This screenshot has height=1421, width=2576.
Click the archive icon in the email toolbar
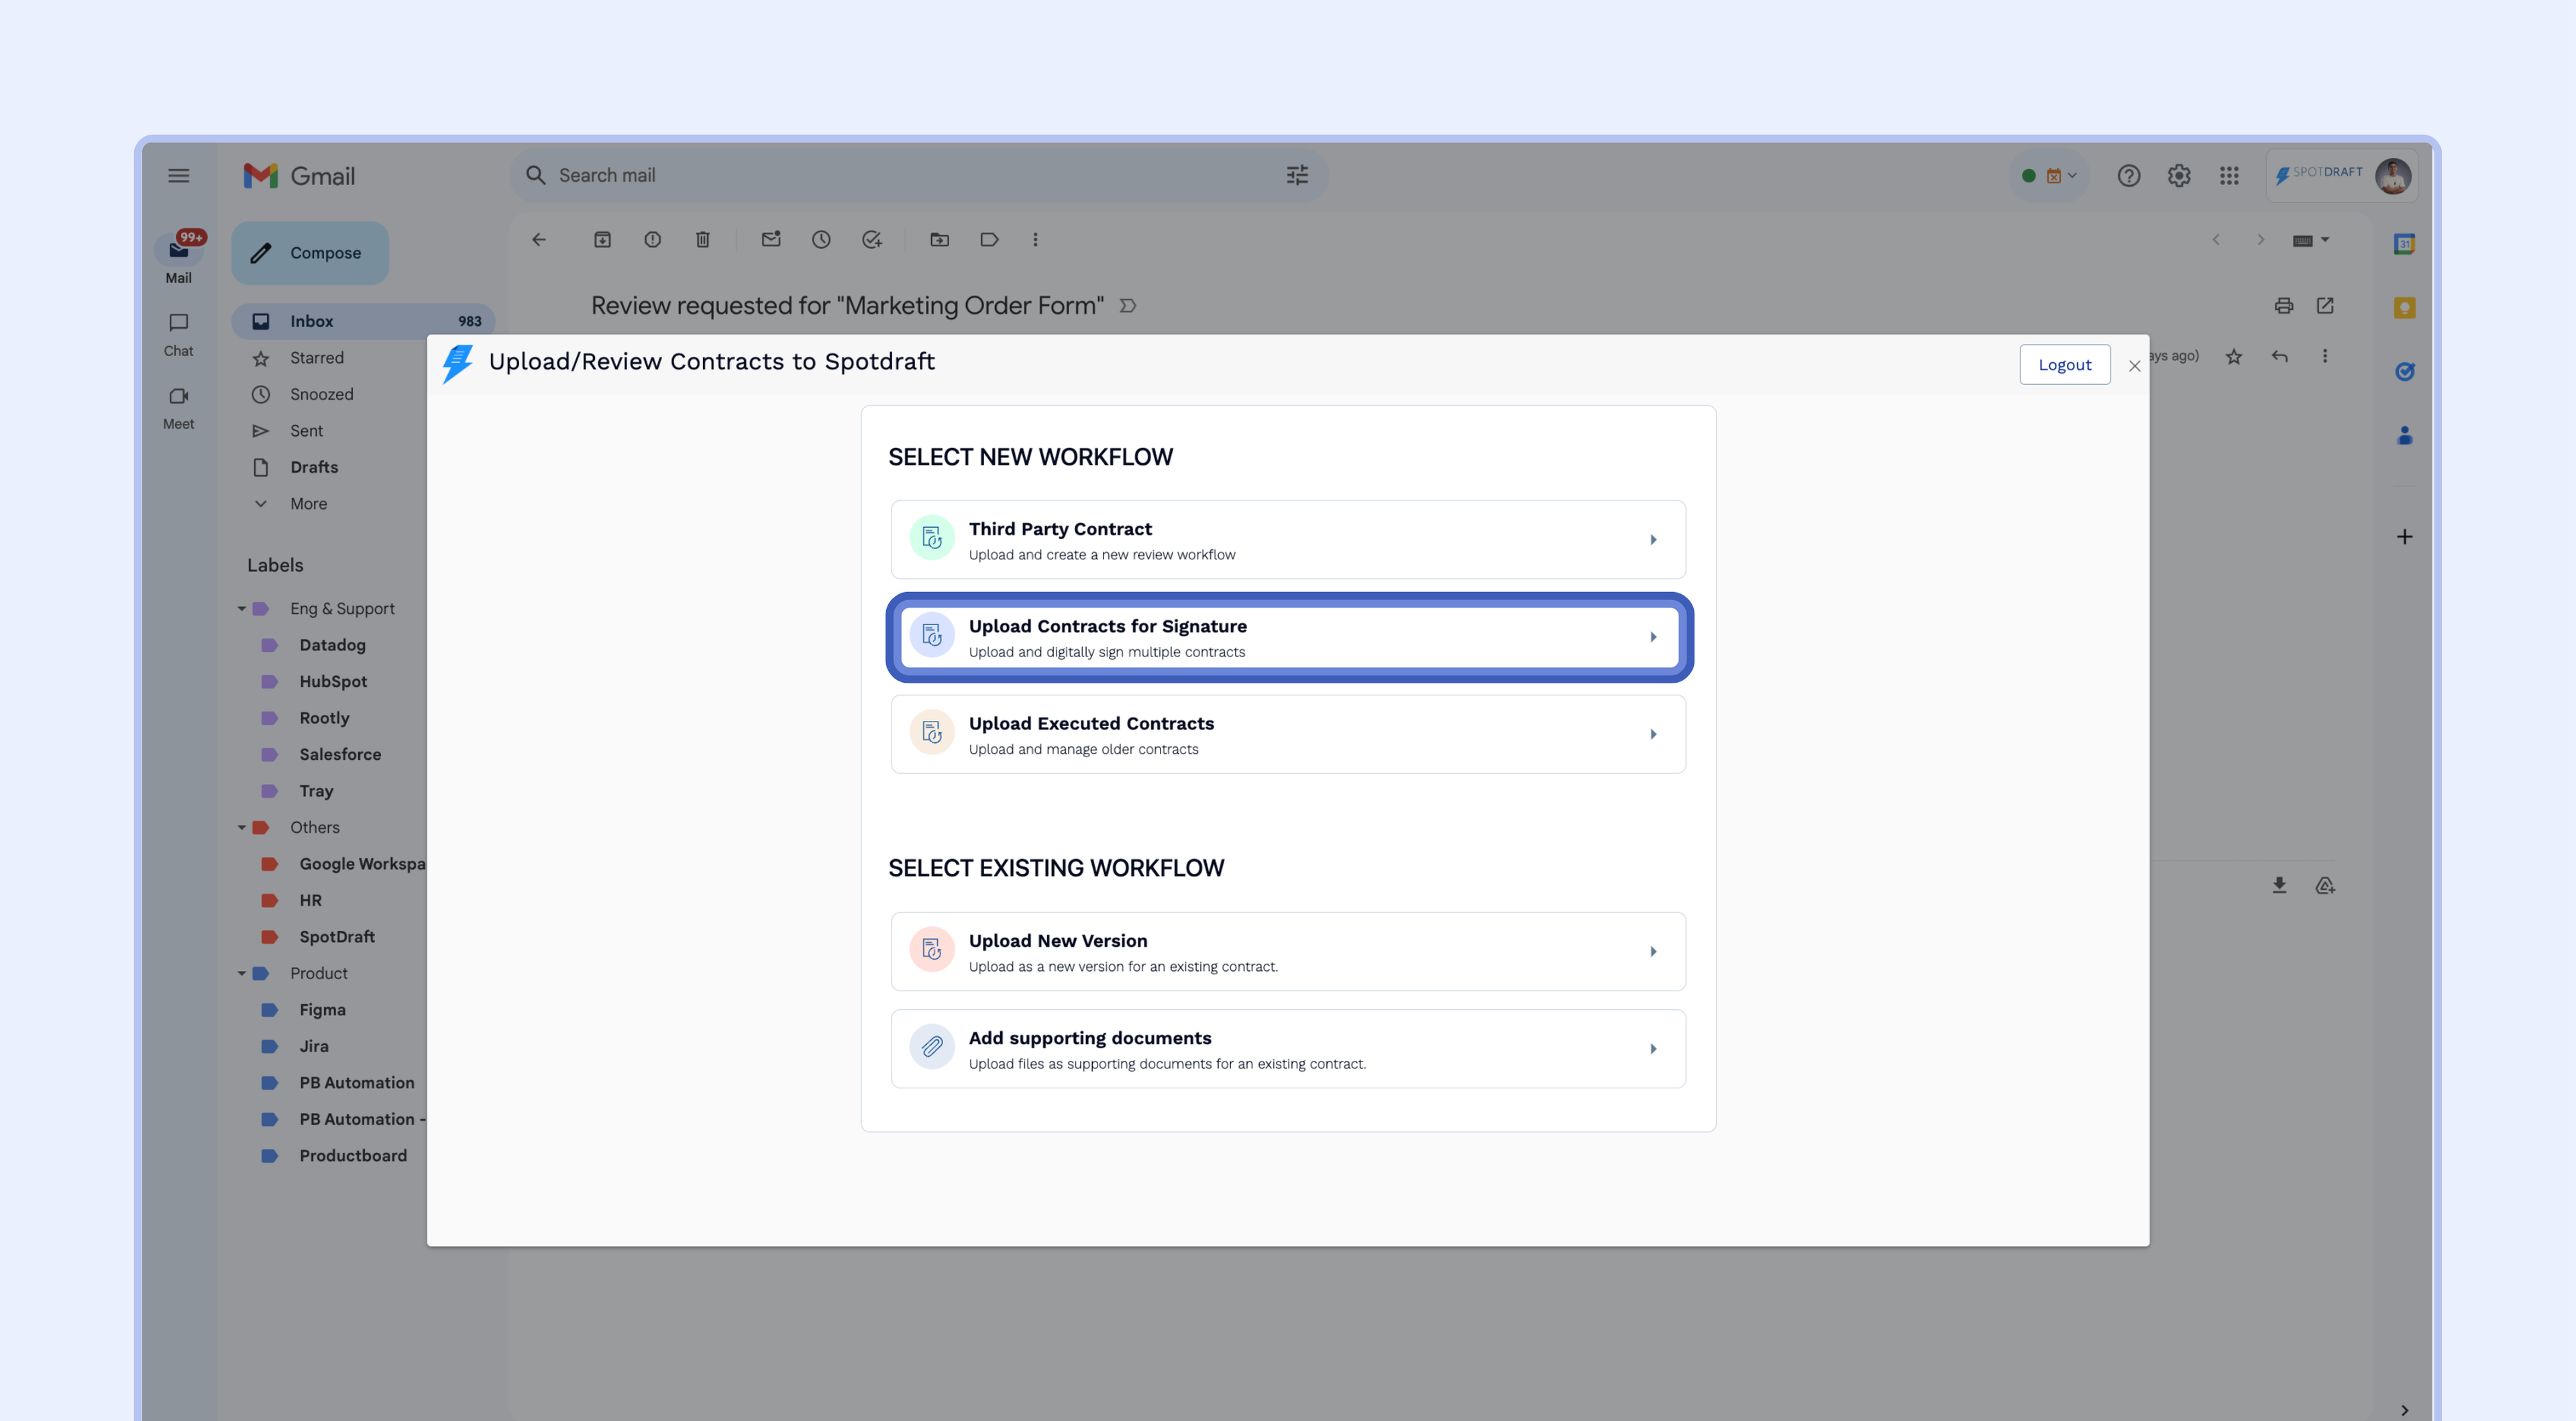coord(602,240)
